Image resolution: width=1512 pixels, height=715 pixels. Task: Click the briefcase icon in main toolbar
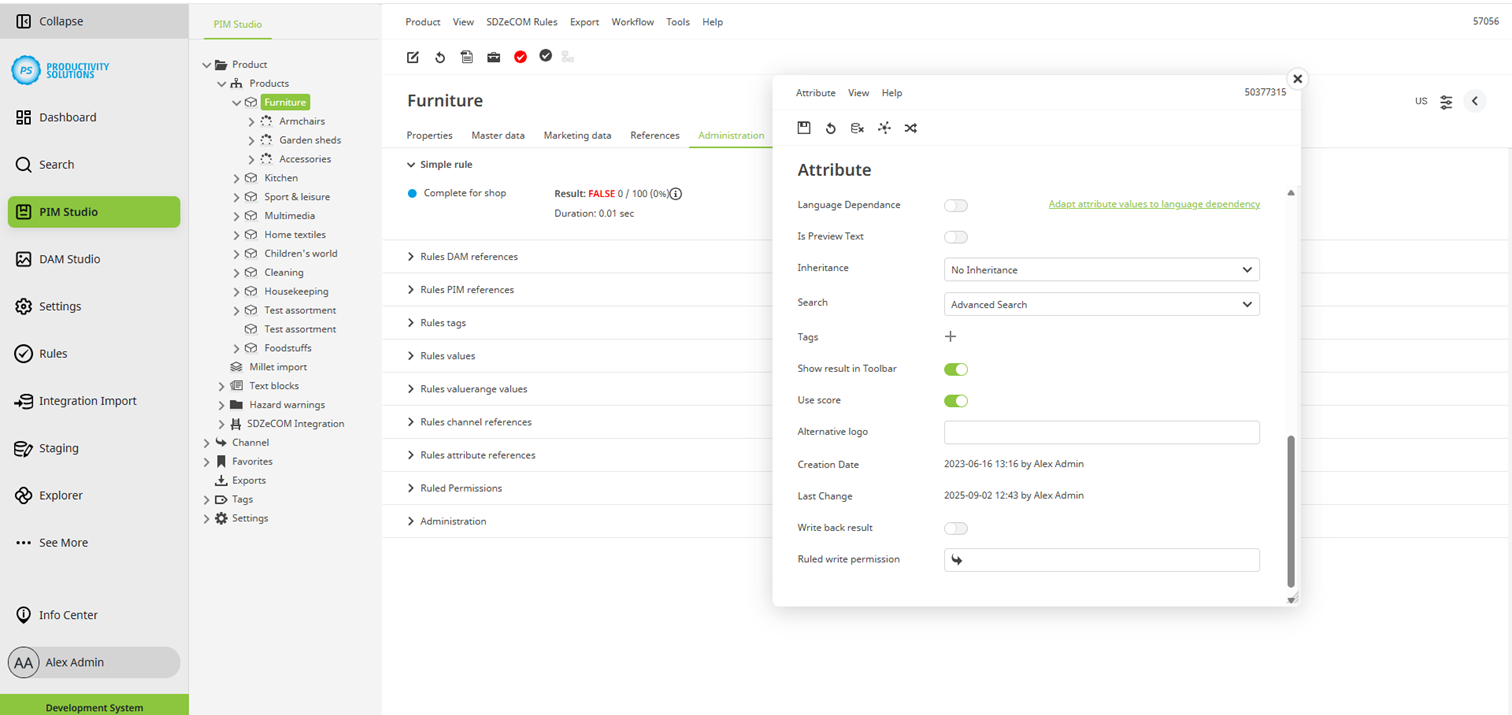pos(494,57)
